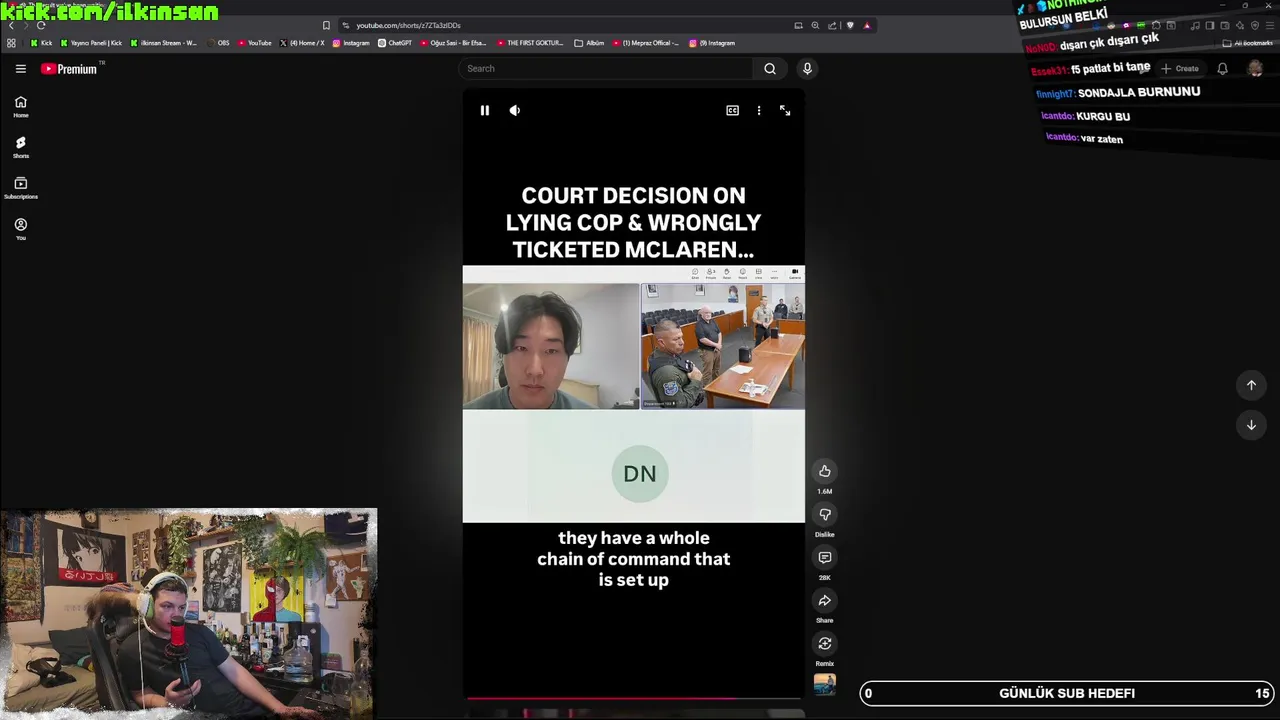Open the apps grid in bookmarks bar
The image size is (1280, 720).
(x=12, y=43)
